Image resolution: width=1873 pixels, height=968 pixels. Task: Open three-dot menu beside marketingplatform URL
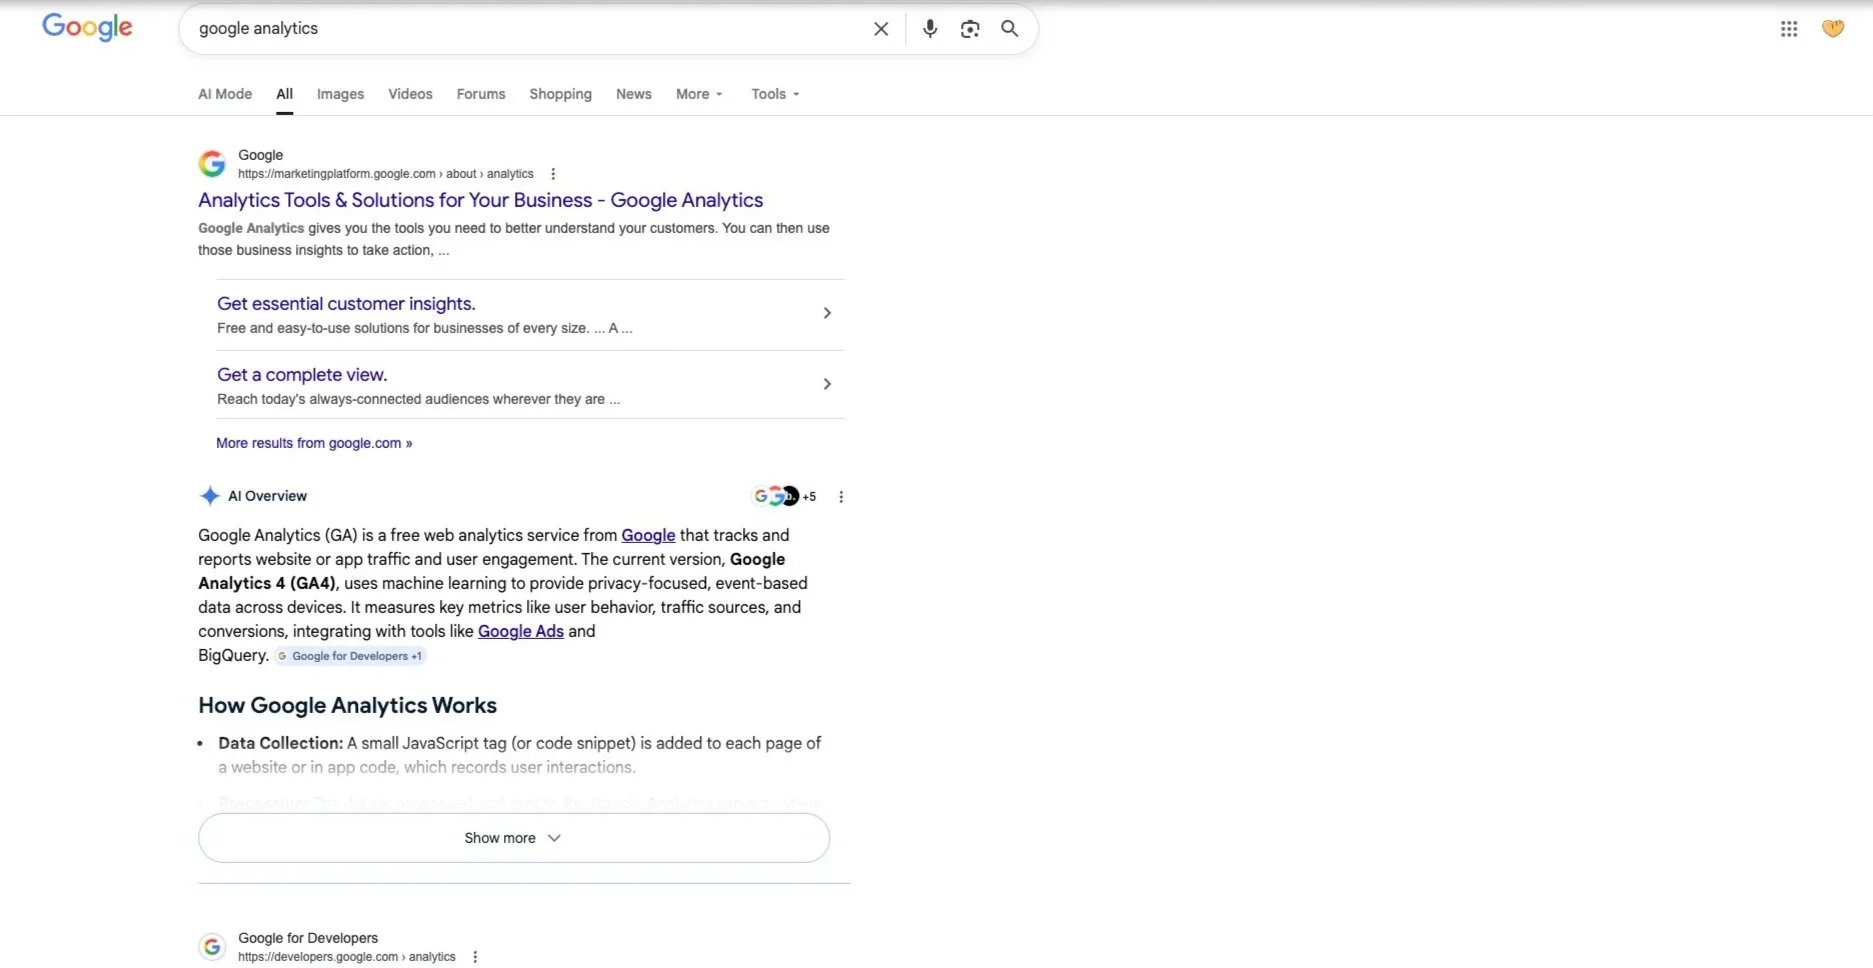click(x=553, y=174)
